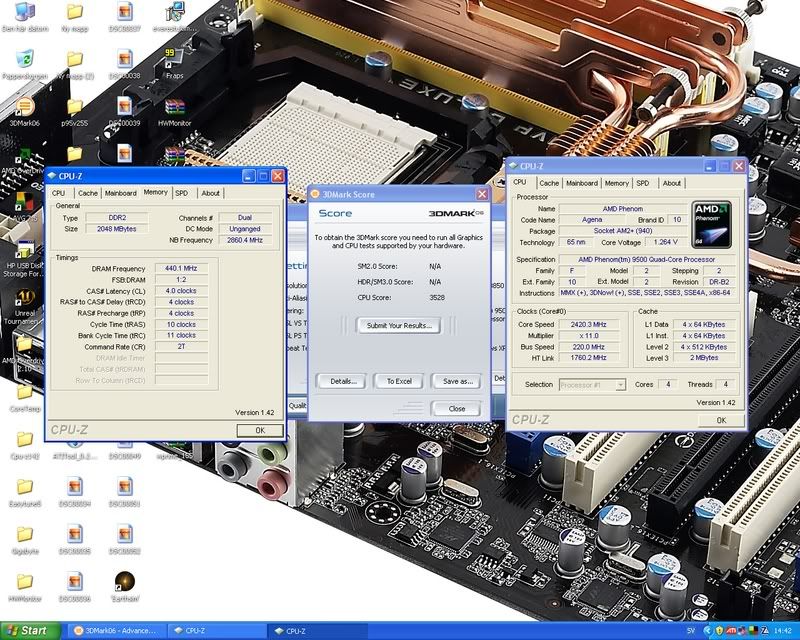The image size is (800, 640).
Task: Click Save as... in 3DMark Score
Action: point(457,381)
